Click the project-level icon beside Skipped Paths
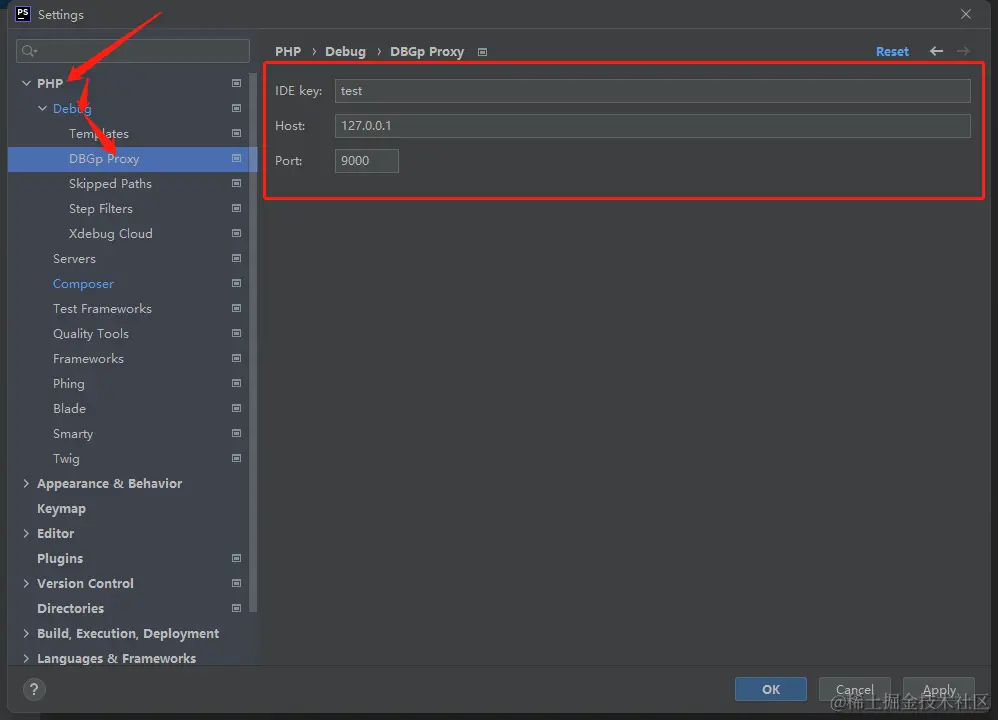 (236, 183)
